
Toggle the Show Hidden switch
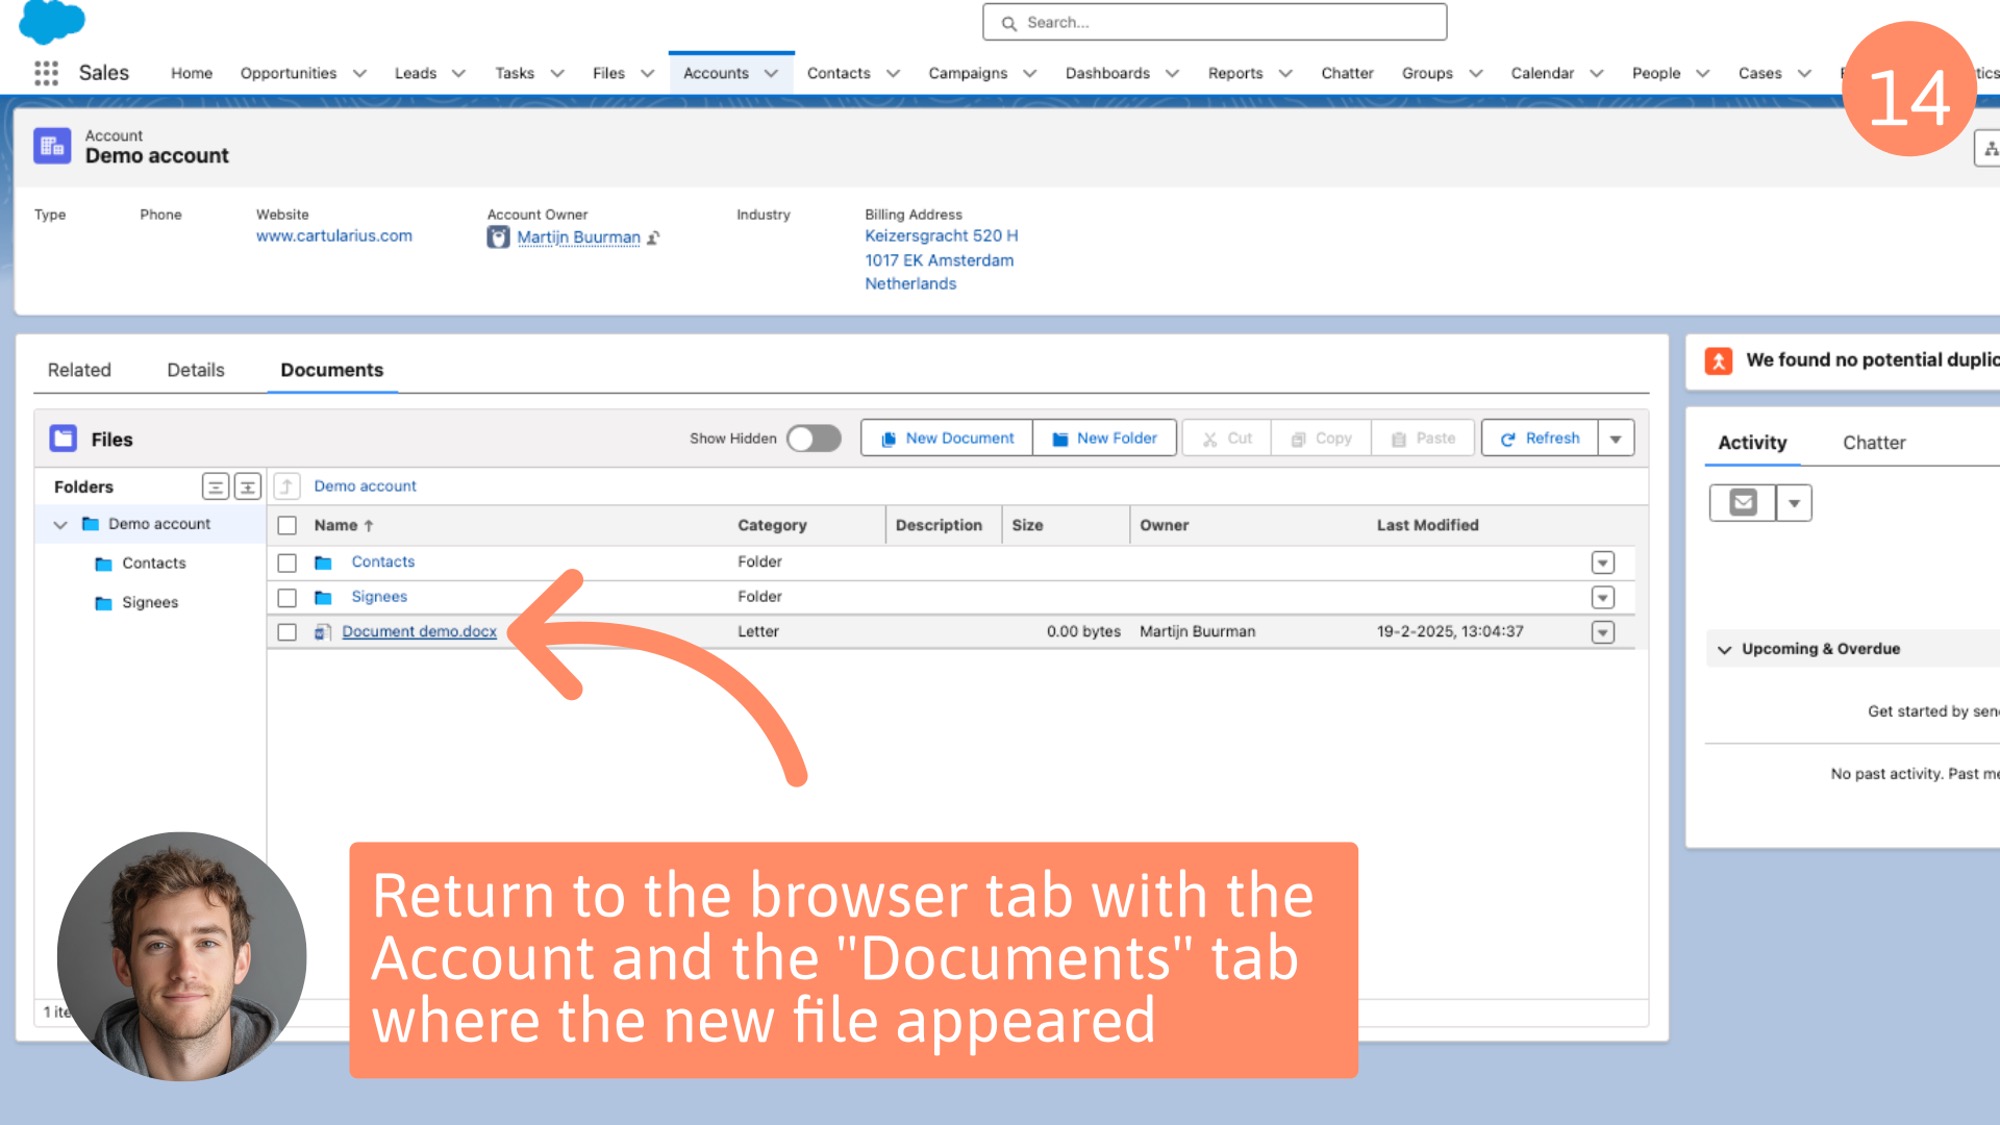coord(813,438)
